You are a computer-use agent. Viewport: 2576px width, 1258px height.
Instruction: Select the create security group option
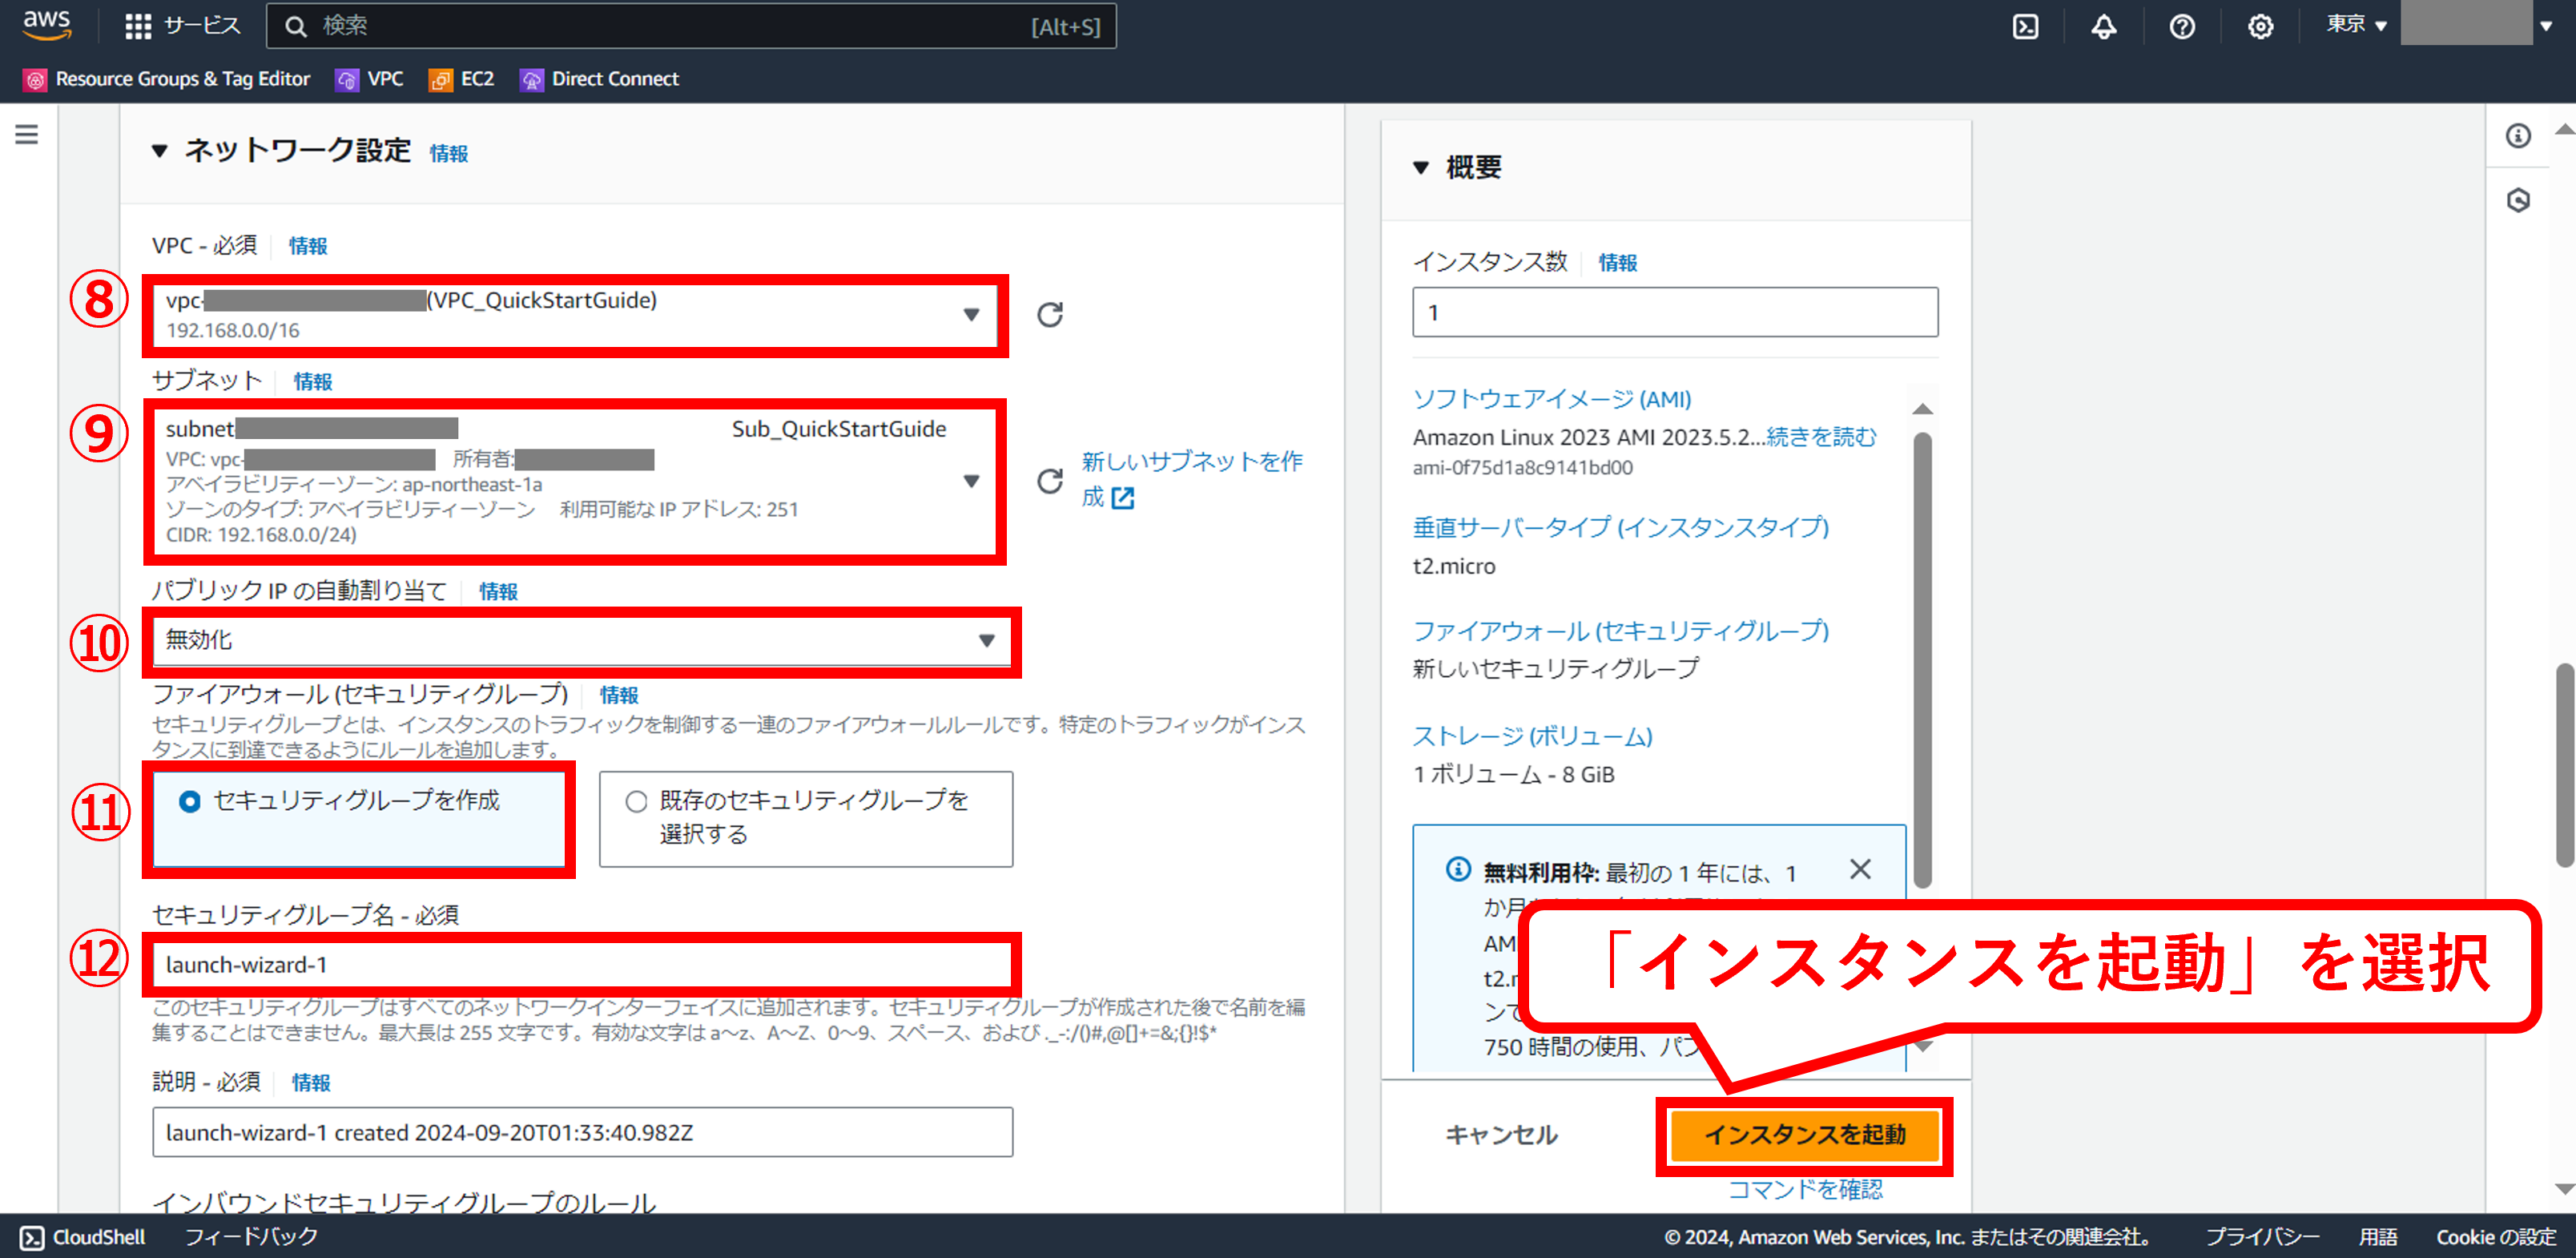pos(189,802)
